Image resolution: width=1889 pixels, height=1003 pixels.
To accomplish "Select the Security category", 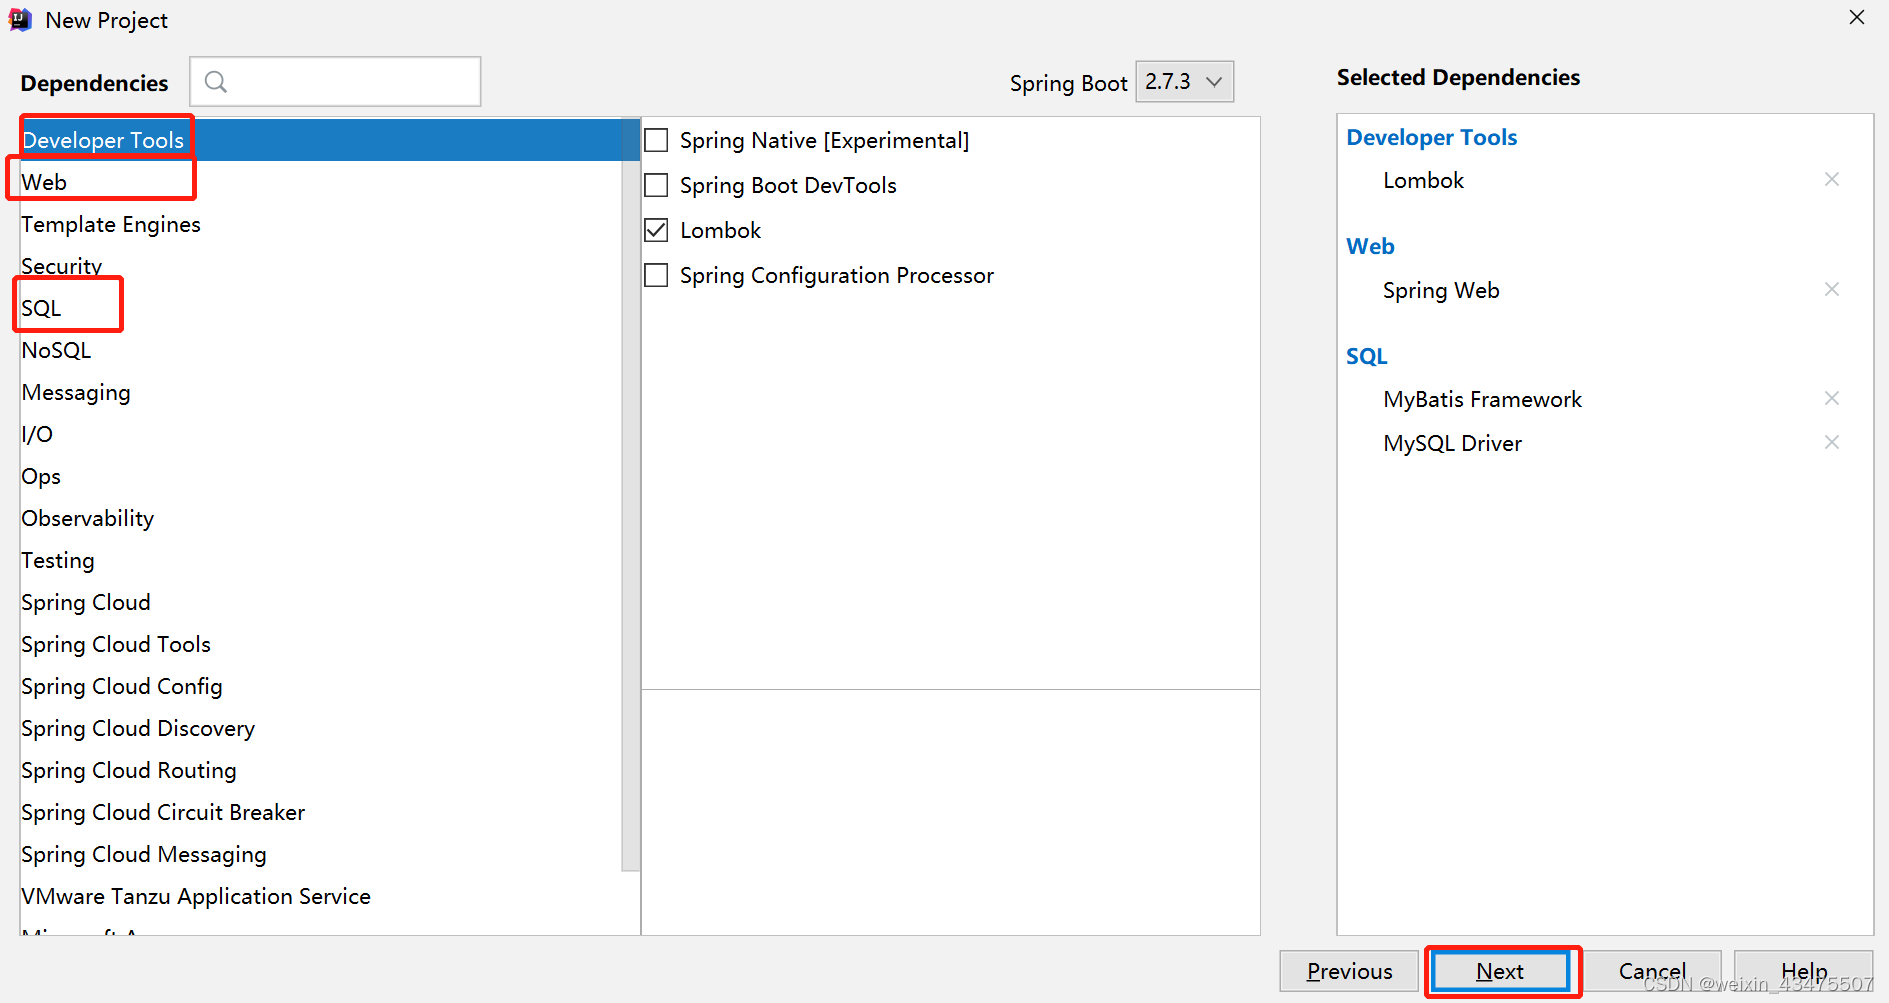I will 320,266.
